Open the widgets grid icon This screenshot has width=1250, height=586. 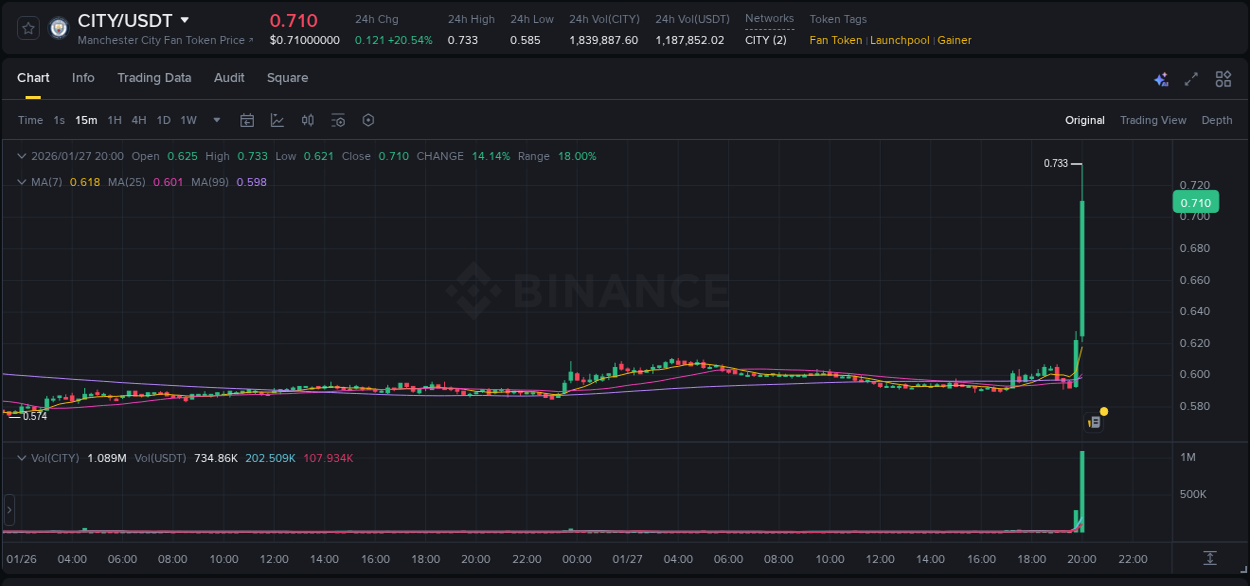(x=1222, y=78)
